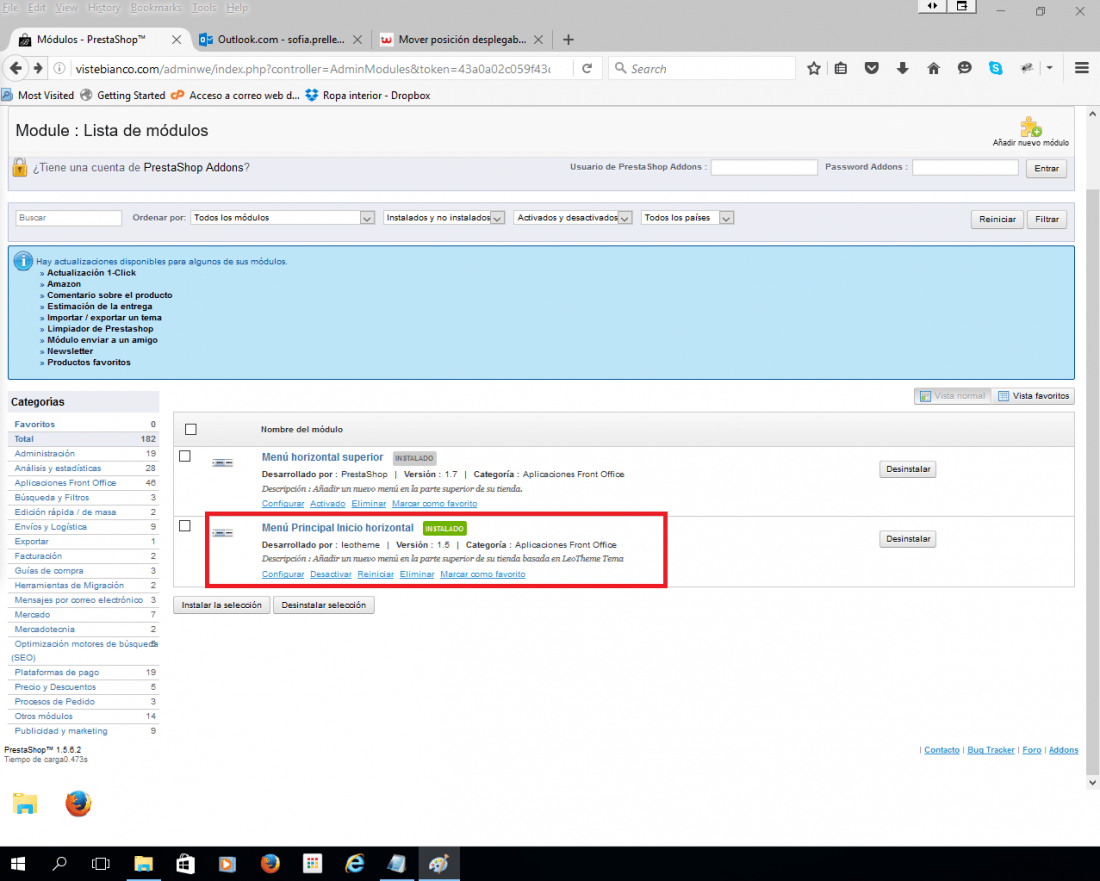This screenshot has height=881, width=1100.
Task: Open a new tab with the plus button
Action: coord(568,39)
